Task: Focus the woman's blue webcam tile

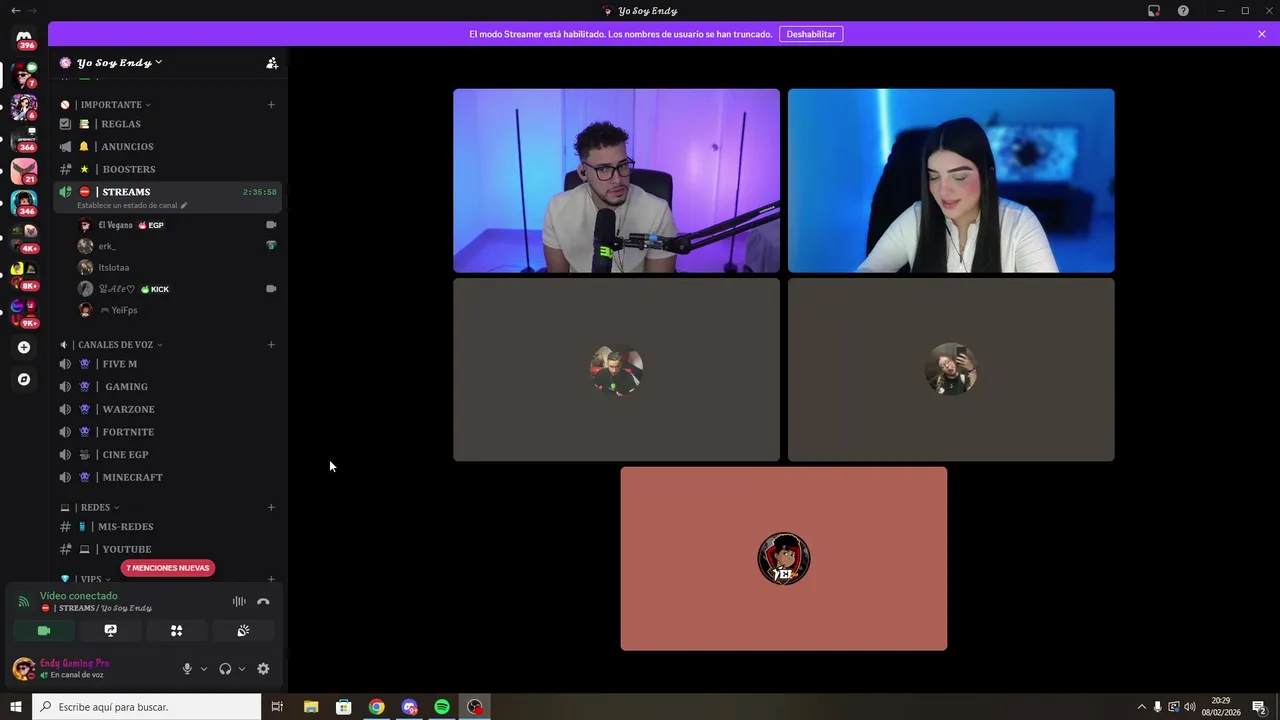Action: 951,181
